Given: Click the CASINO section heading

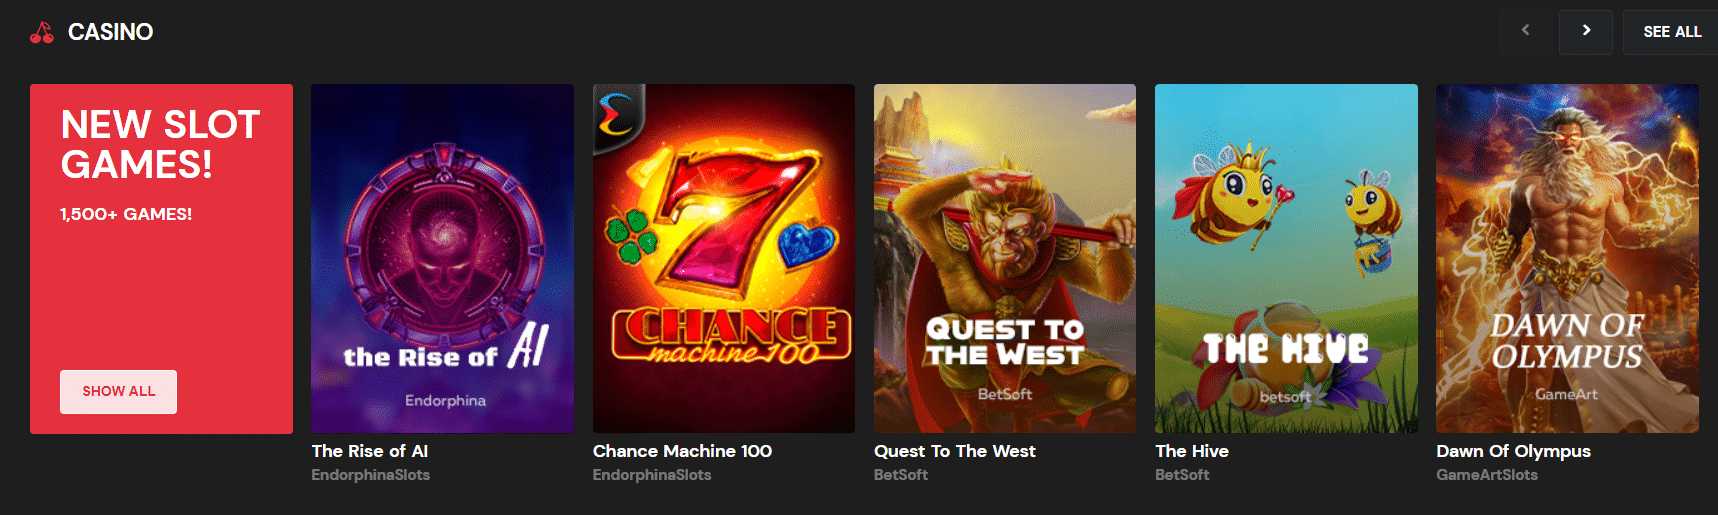Looking at the screenshot, I should point(110,32).
